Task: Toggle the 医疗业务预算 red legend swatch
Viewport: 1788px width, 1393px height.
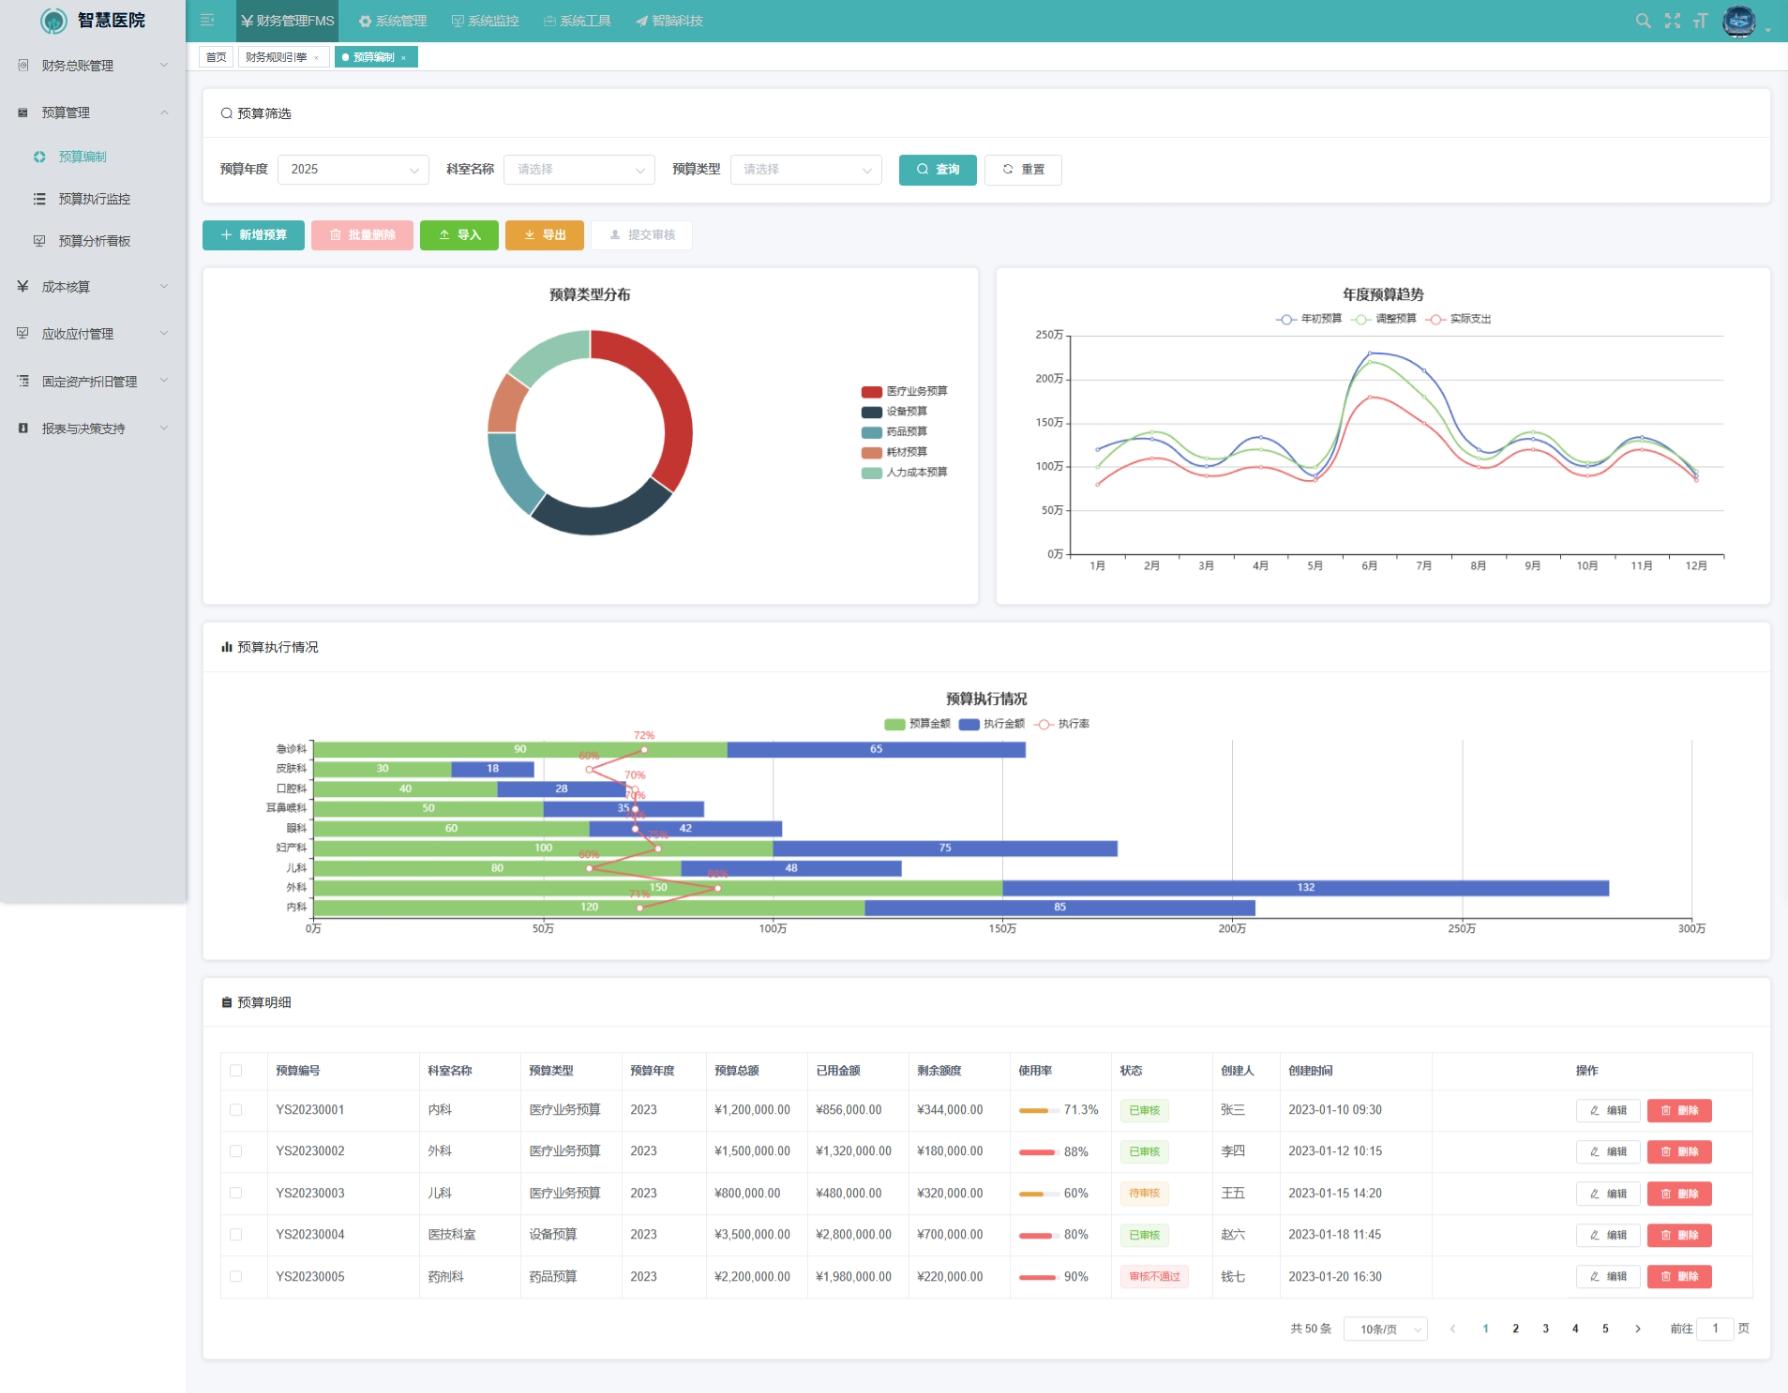Action: [x=871, y=392]
